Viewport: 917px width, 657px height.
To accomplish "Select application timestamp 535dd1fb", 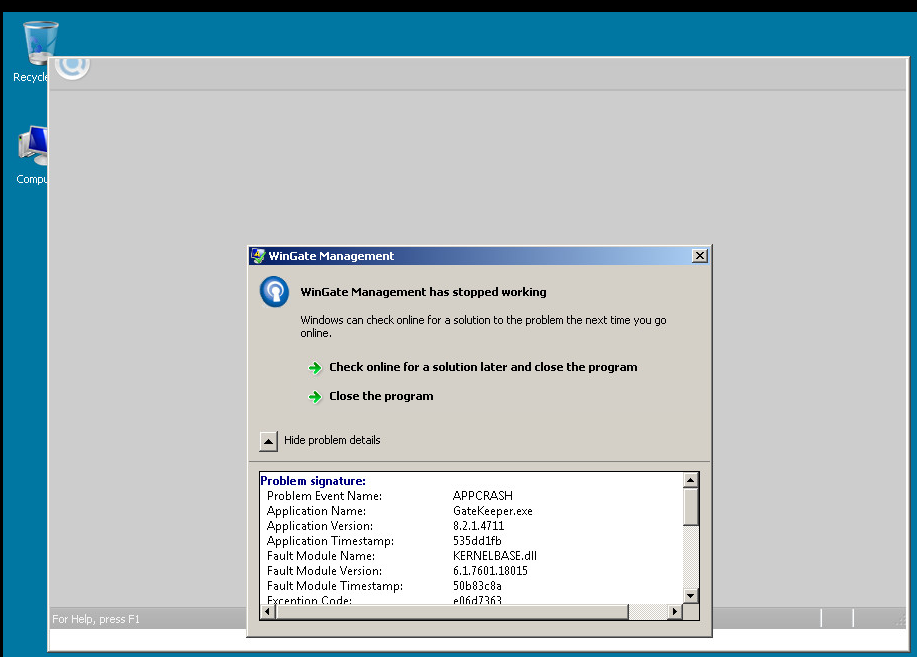I will point(477,541).
